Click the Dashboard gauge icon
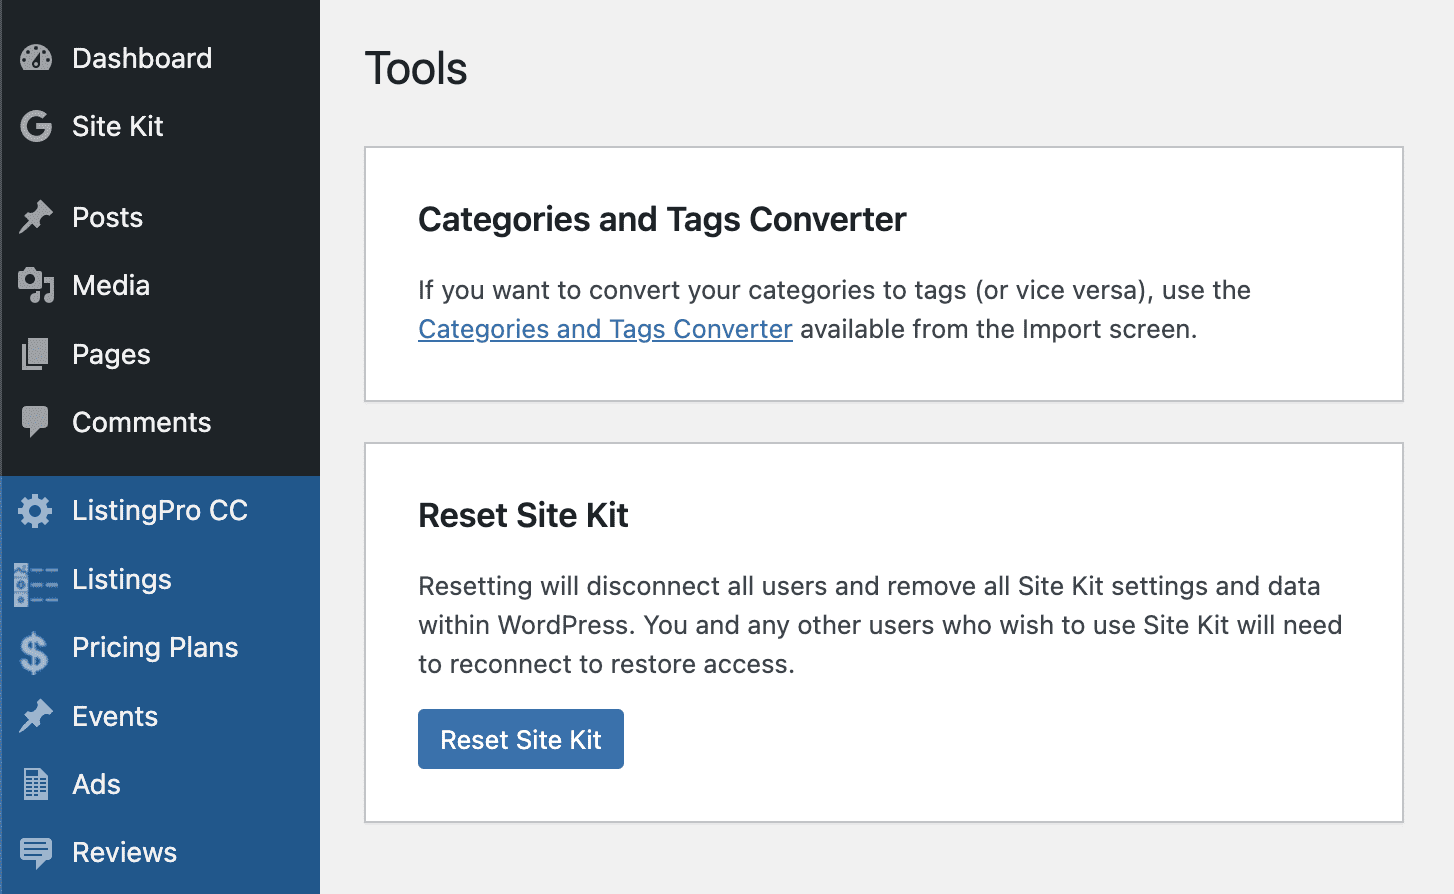Viewport: 1454px width, 894px height. point(36,58)
